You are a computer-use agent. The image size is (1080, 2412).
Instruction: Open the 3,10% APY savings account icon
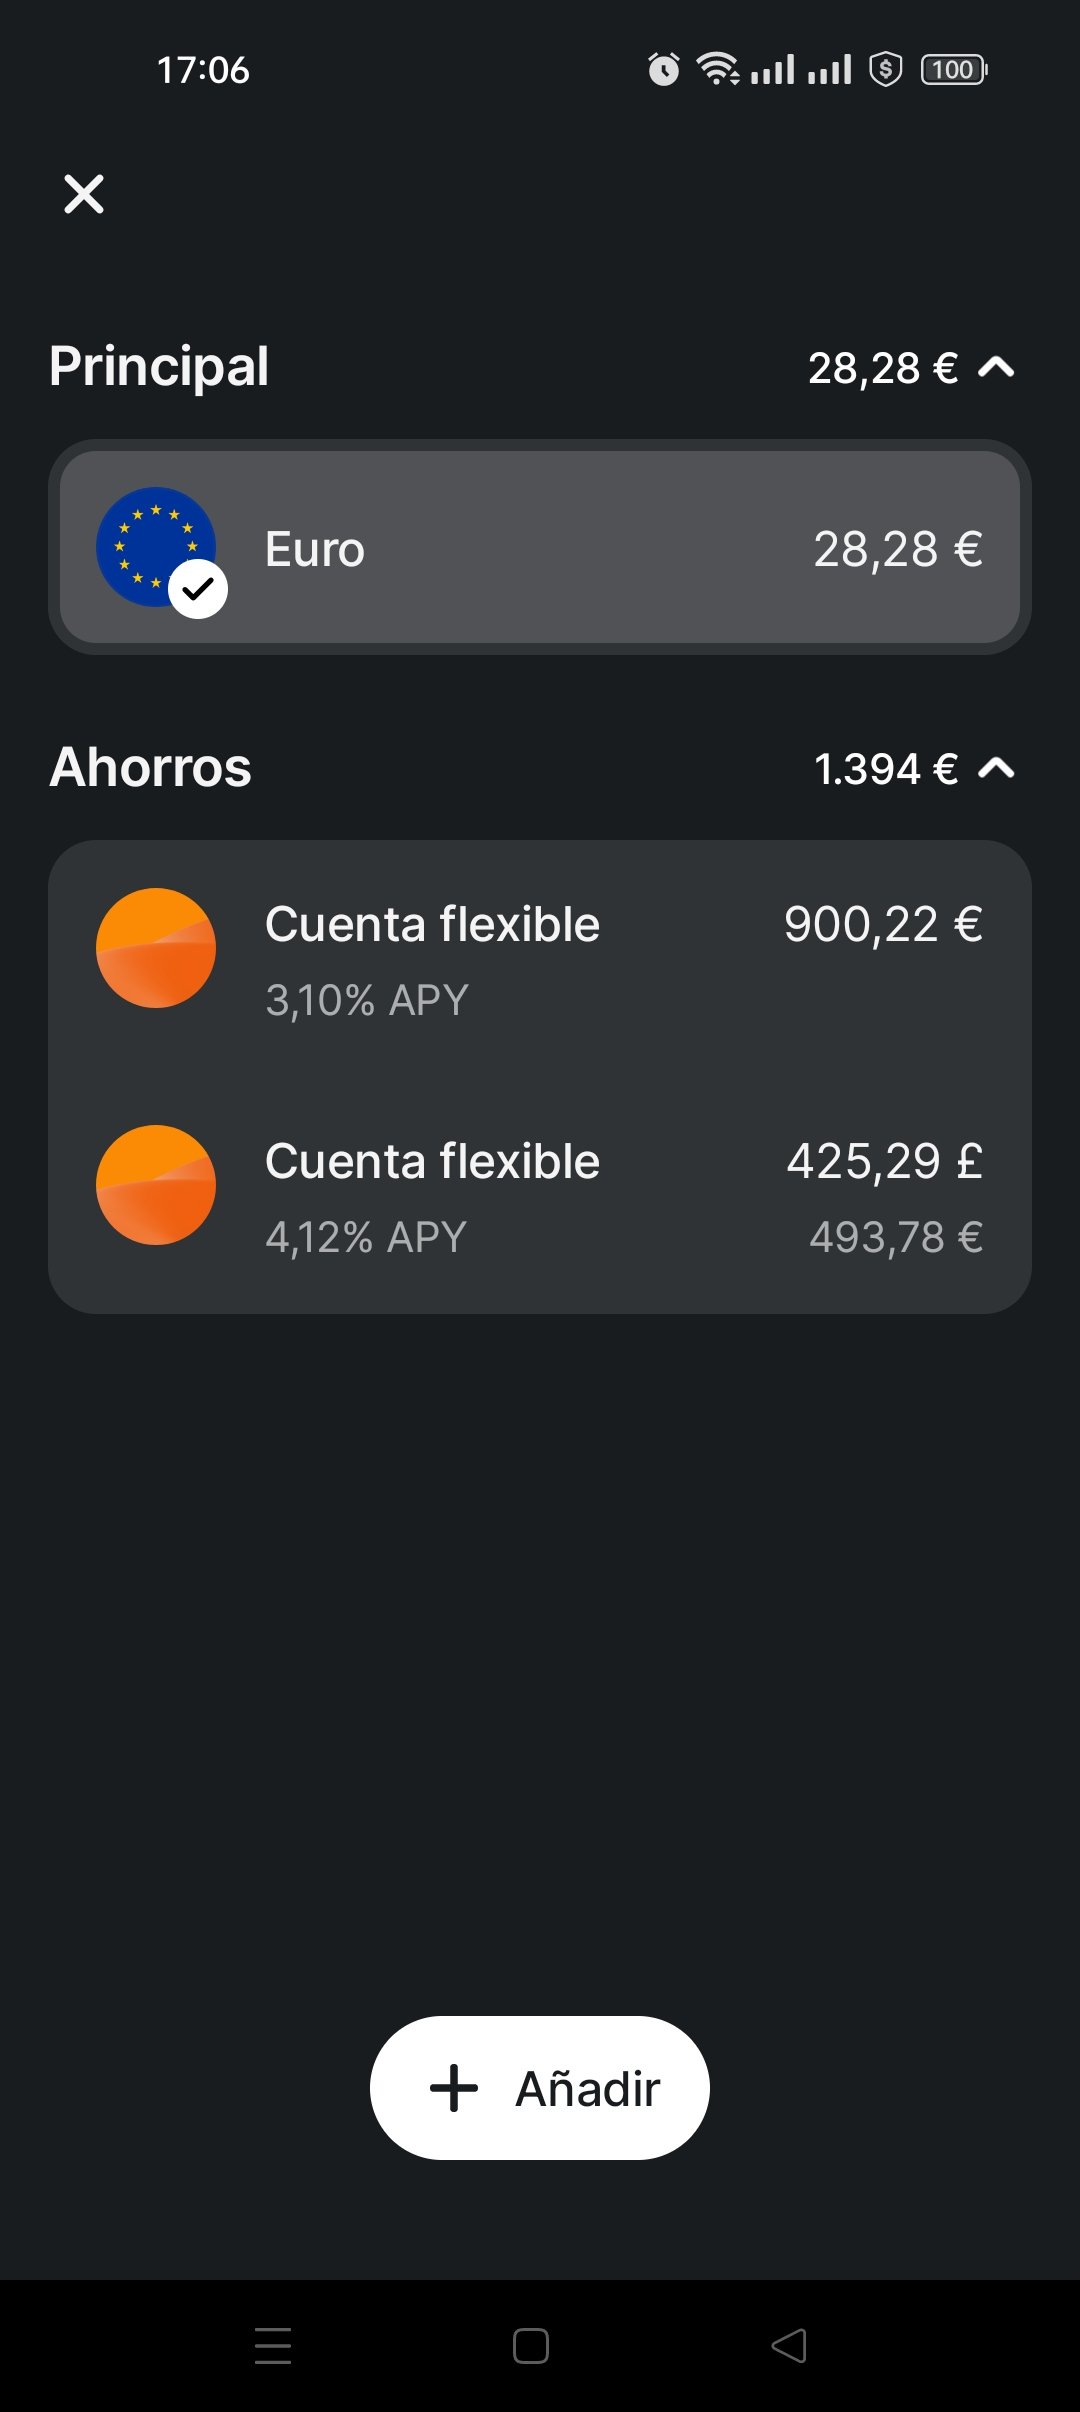(156, 948)
